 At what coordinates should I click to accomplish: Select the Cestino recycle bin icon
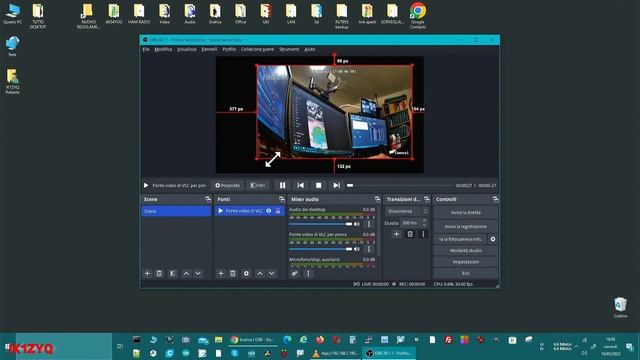coord(620,308)
